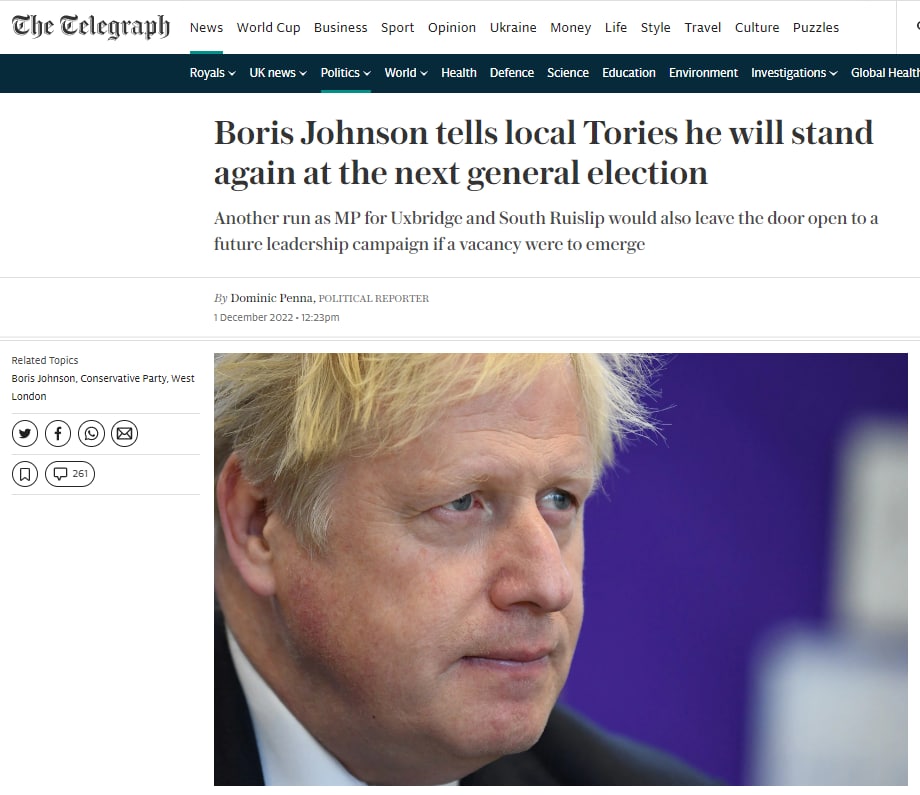Share article via WhatsApp icon
920x795 pixels.
[x=92, y=434]
